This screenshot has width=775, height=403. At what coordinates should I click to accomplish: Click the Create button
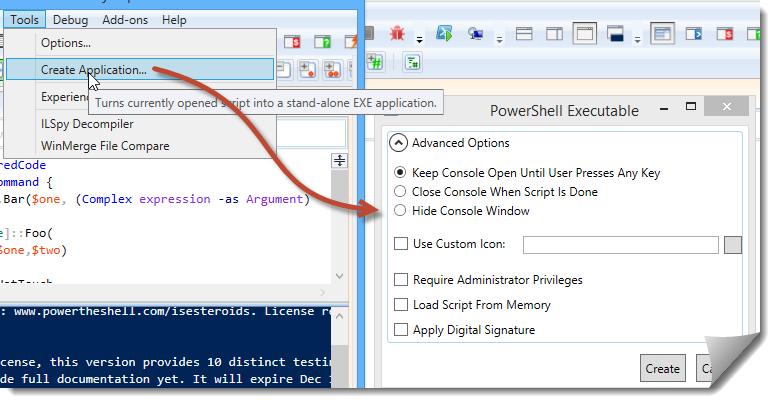(662, 368)
